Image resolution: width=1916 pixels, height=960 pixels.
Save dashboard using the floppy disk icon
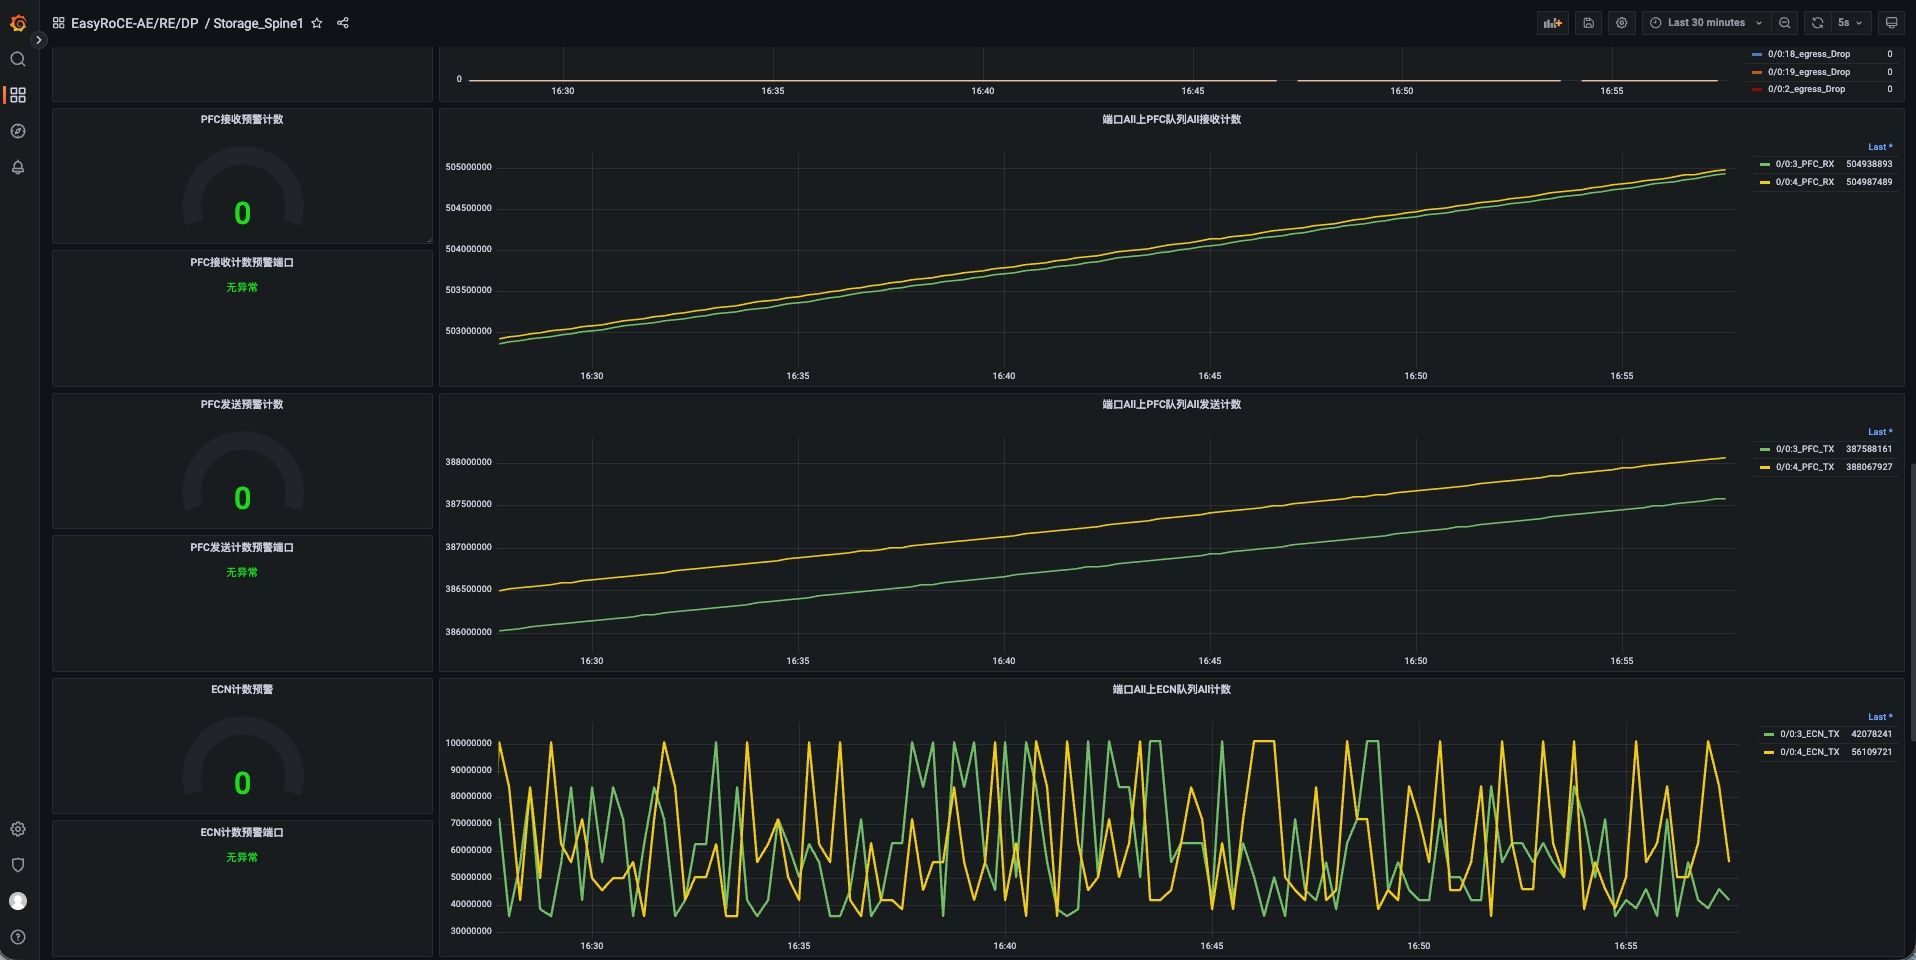pyautogui.click(x=1588, y=23)
